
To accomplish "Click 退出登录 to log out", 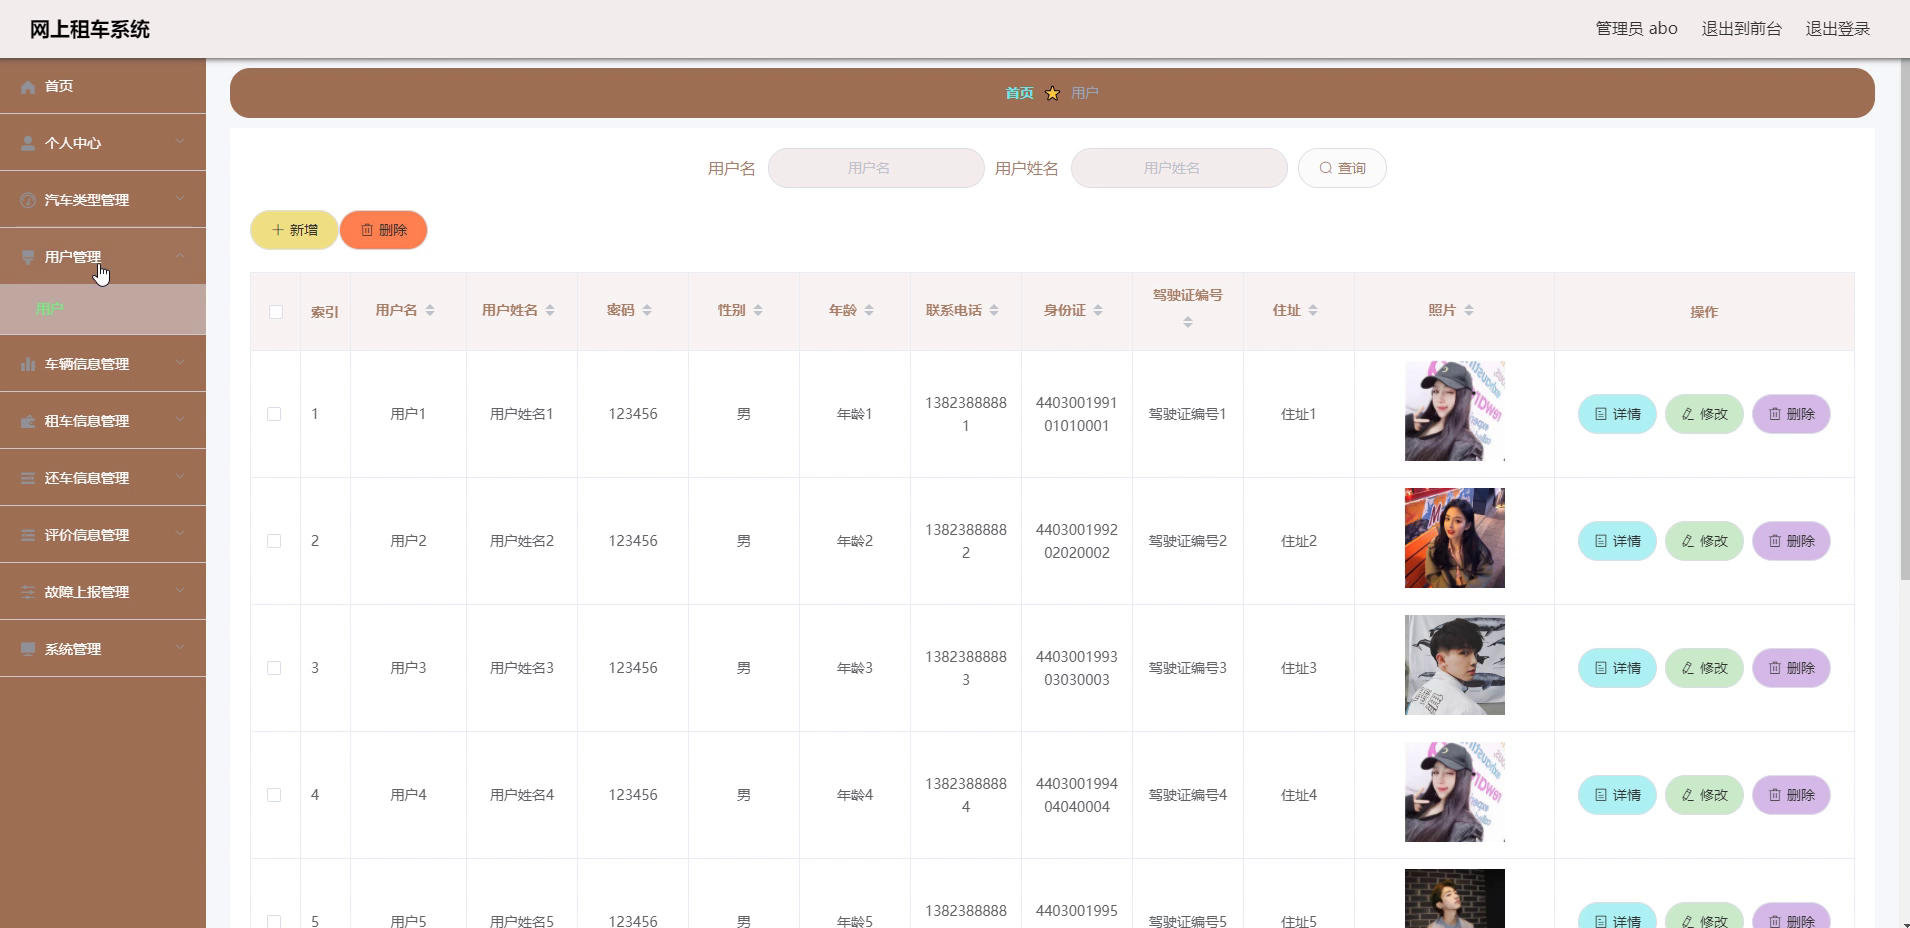I will pos(1837,29).
